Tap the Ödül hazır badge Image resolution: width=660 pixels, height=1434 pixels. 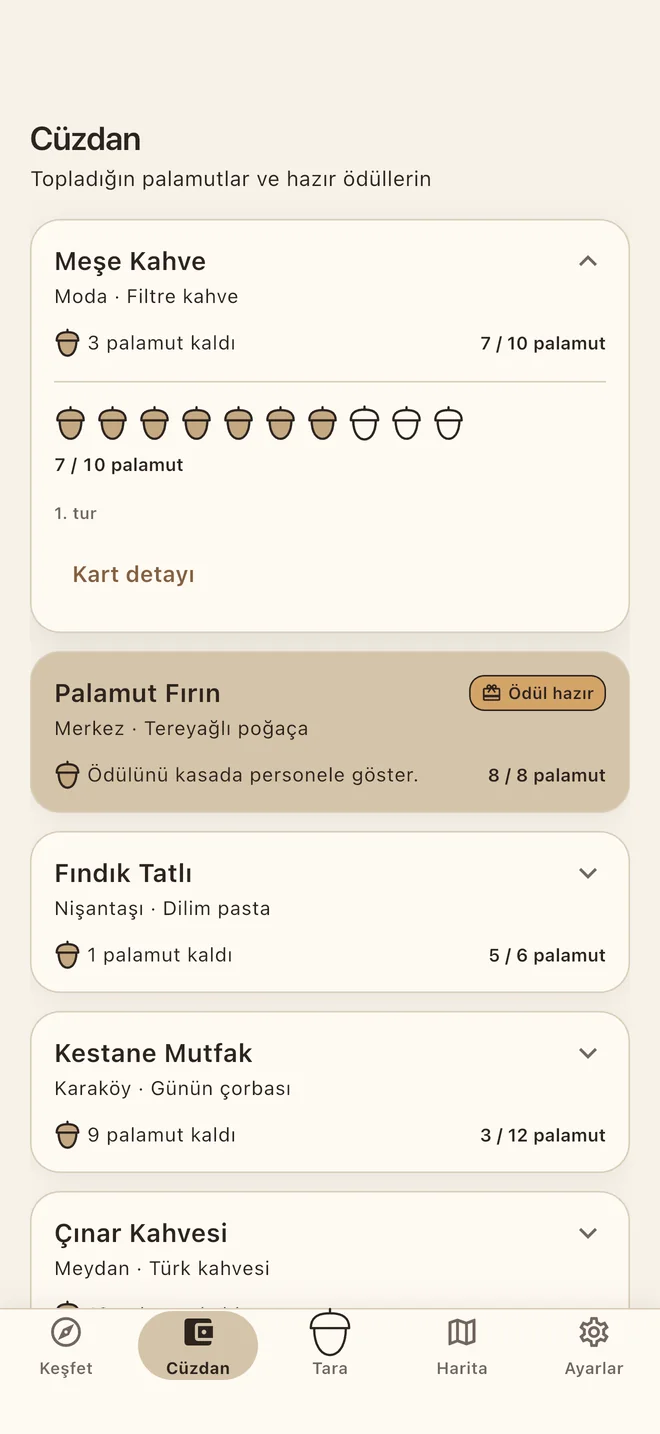537,693
